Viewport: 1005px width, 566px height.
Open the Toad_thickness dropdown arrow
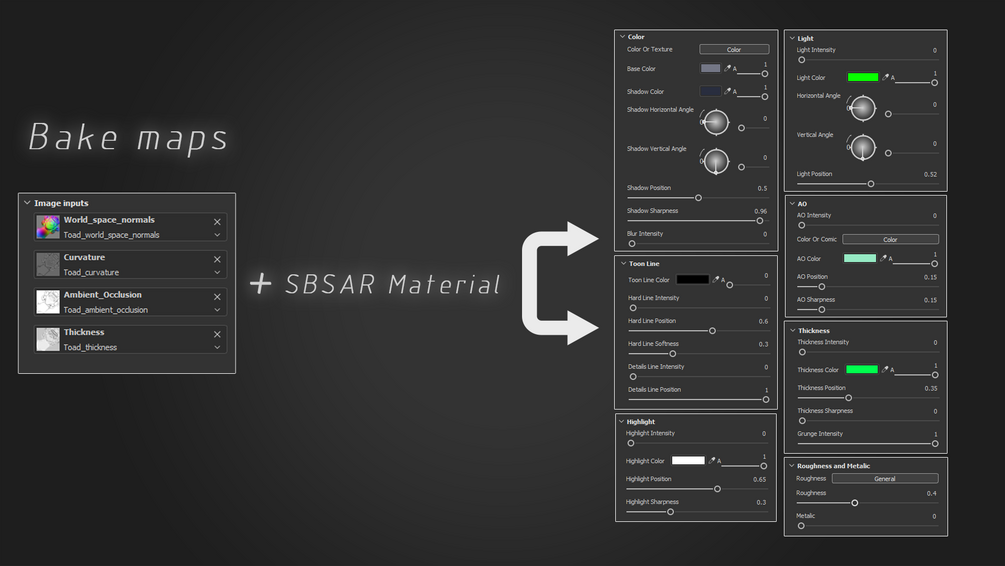(217, 347)
